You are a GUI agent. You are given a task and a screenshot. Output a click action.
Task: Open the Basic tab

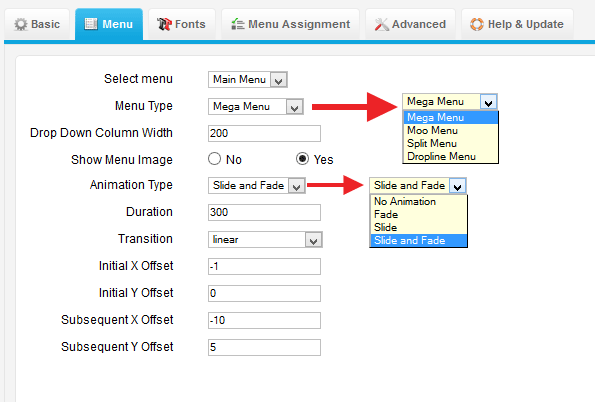37,24
